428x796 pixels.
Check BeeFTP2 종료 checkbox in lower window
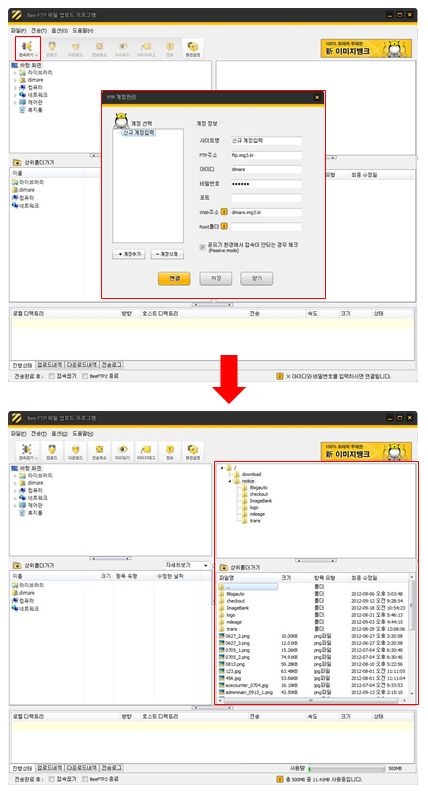85,779
